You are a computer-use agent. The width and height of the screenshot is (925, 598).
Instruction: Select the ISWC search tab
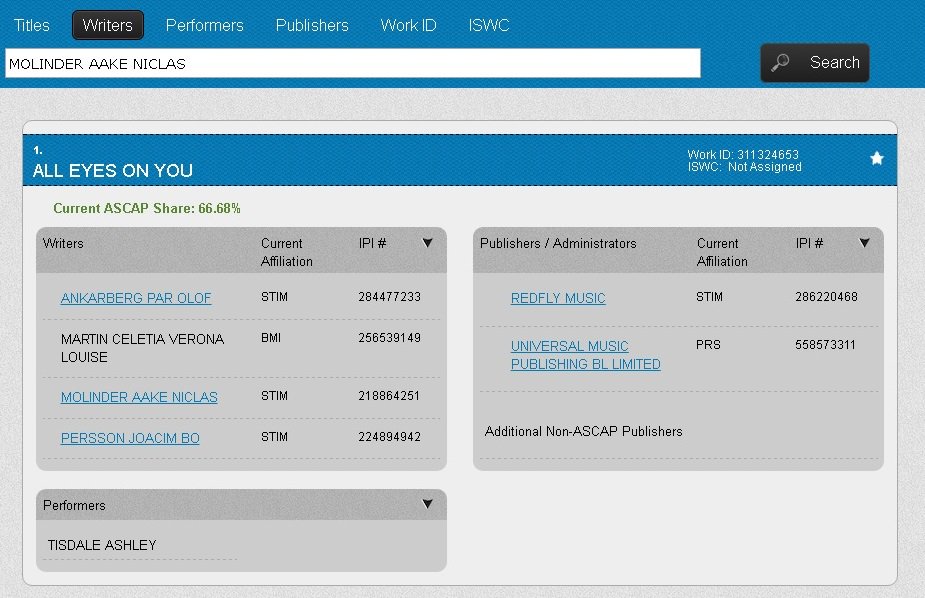(488, 25)
